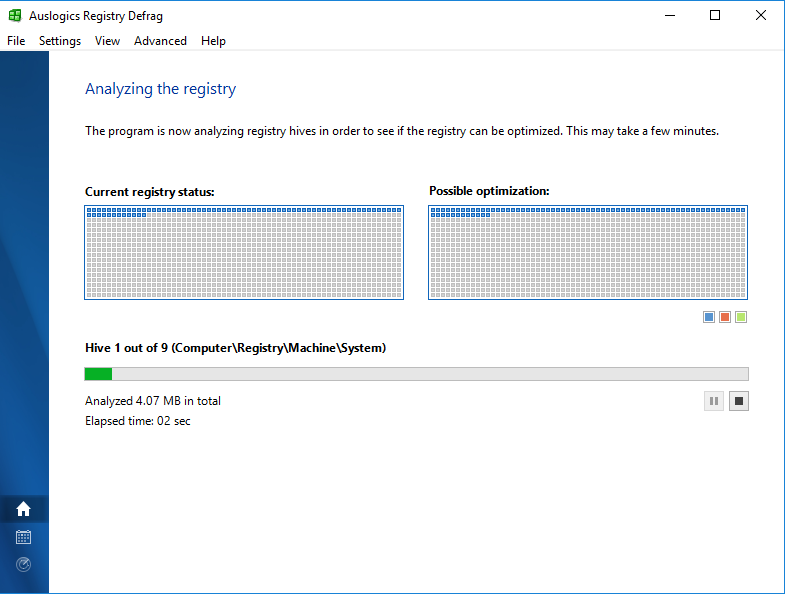Click the speedometer icon in sidebar
The width and height of the screenshot is (785, 594).
coord(24,564)
